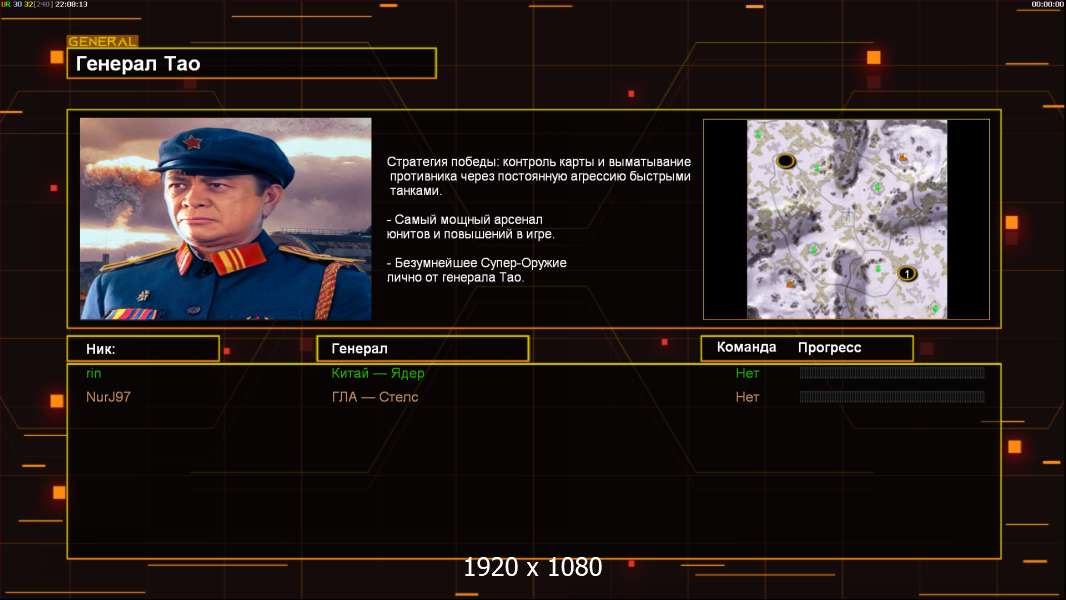
Task: Click the "ГЛА — Стелс" general entry
Action: point(375,397)
